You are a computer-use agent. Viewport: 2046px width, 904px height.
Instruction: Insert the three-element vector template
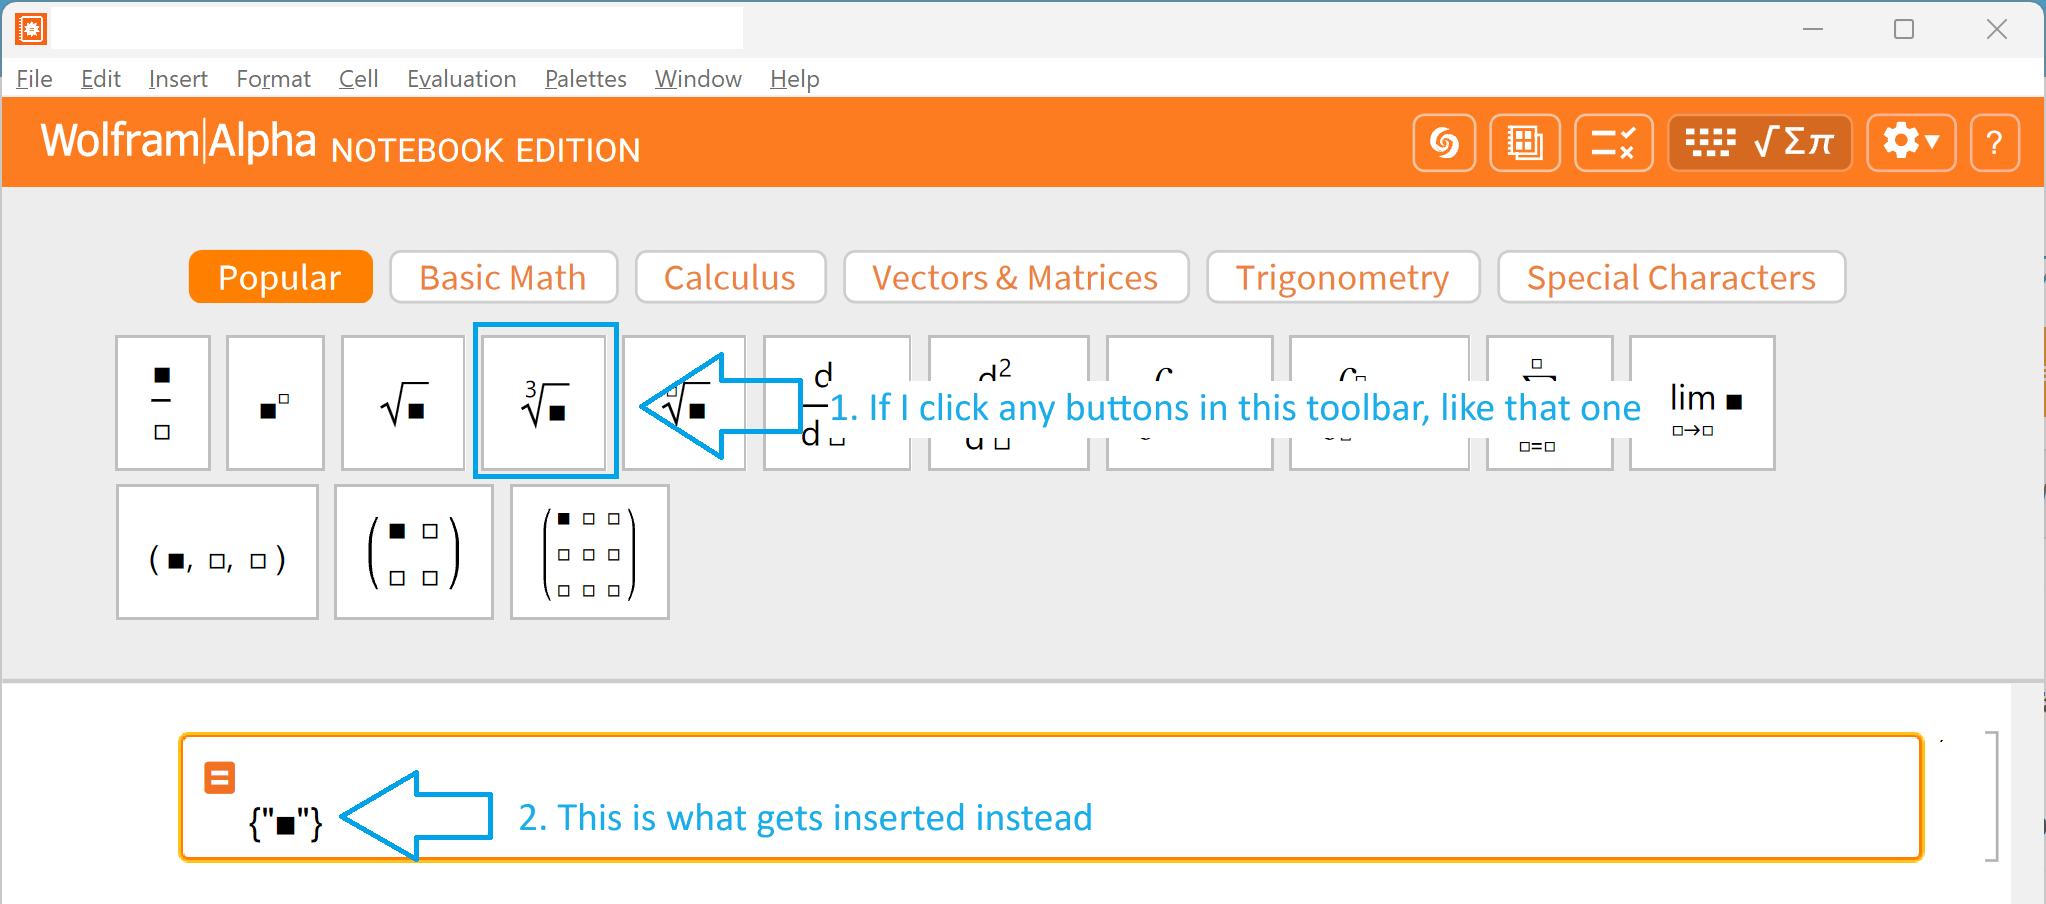click(x=217, y=553)
